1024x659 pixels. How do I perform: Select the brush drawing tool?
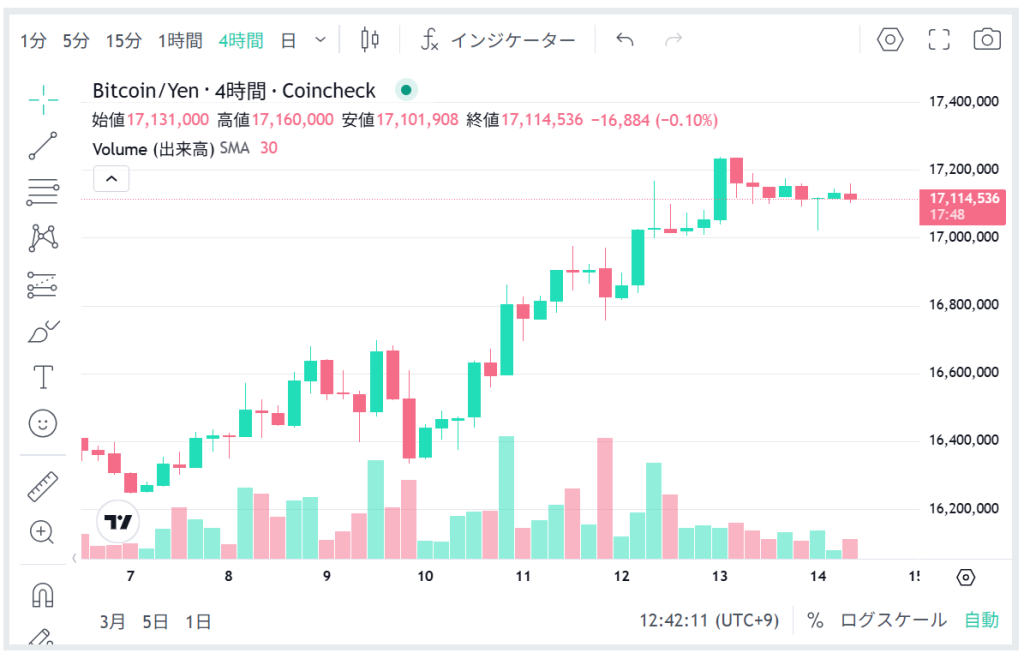pyautogui.click(x=43, y=331)
